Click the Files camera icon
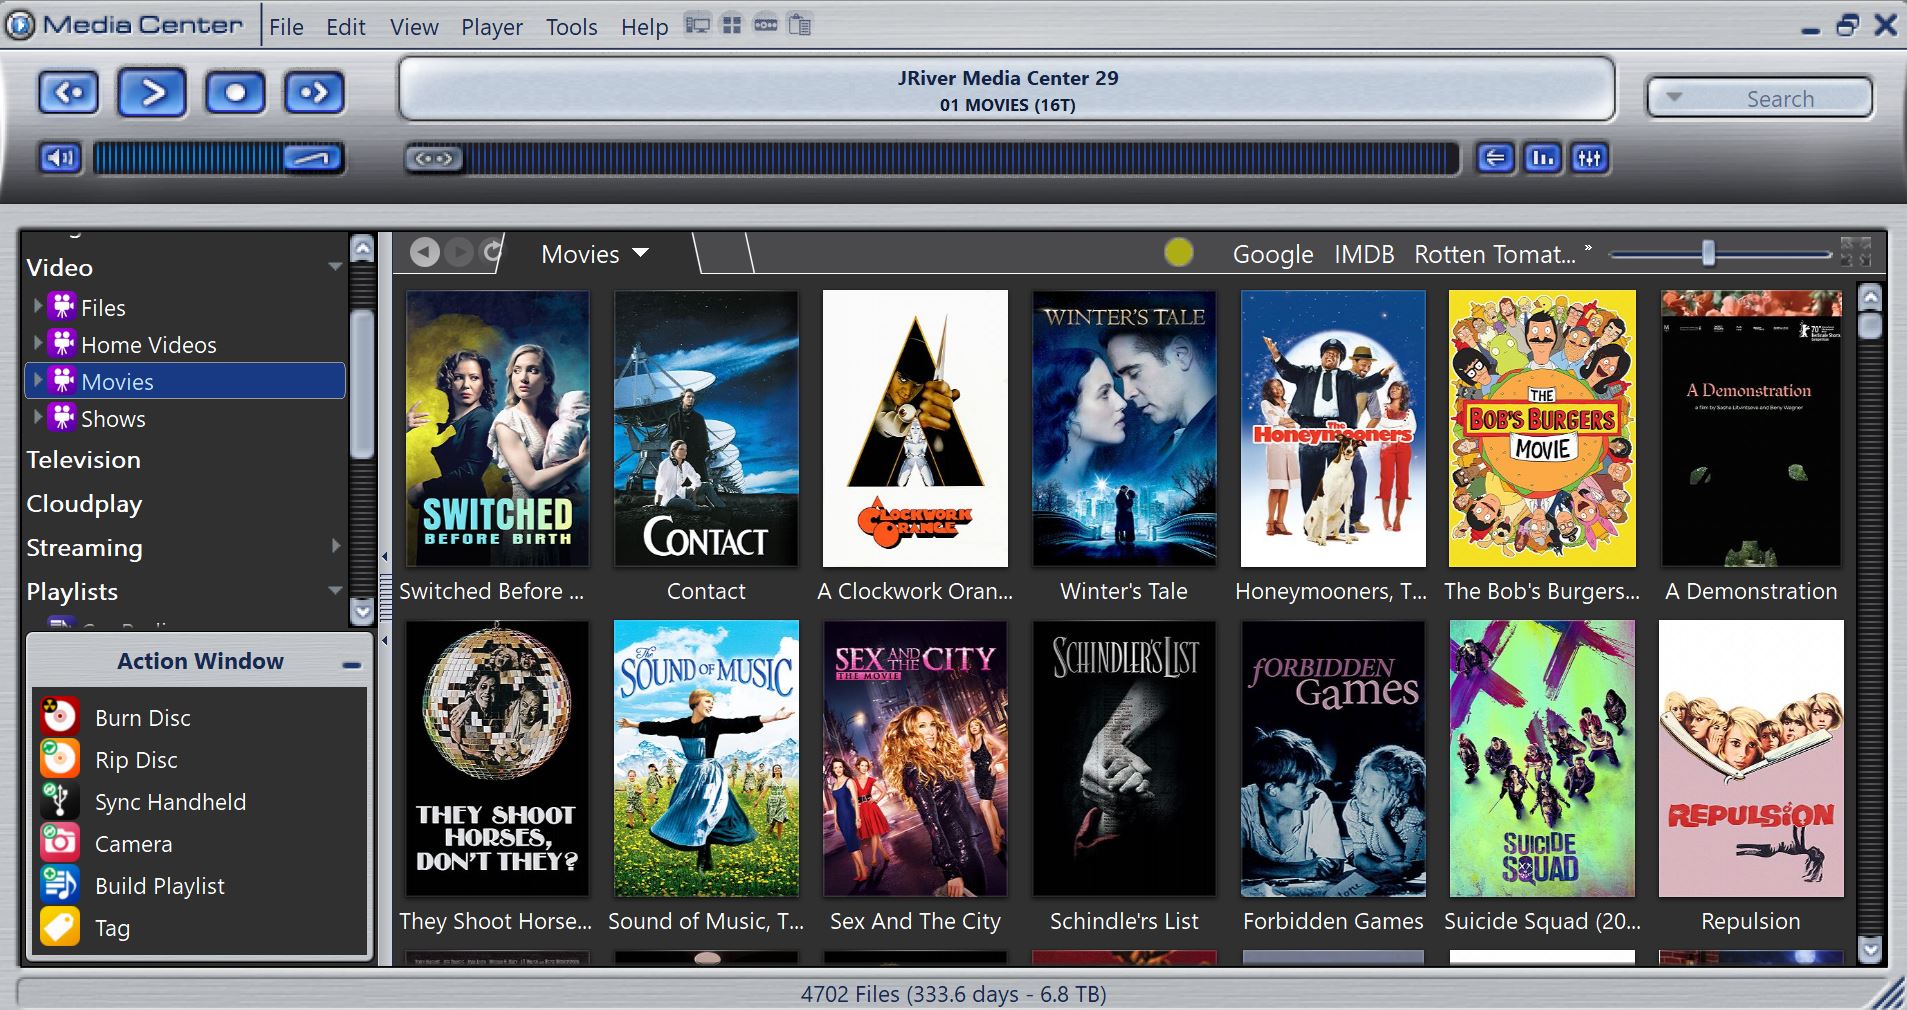This screenshot has height=1010, width=1907. [63, 307]
